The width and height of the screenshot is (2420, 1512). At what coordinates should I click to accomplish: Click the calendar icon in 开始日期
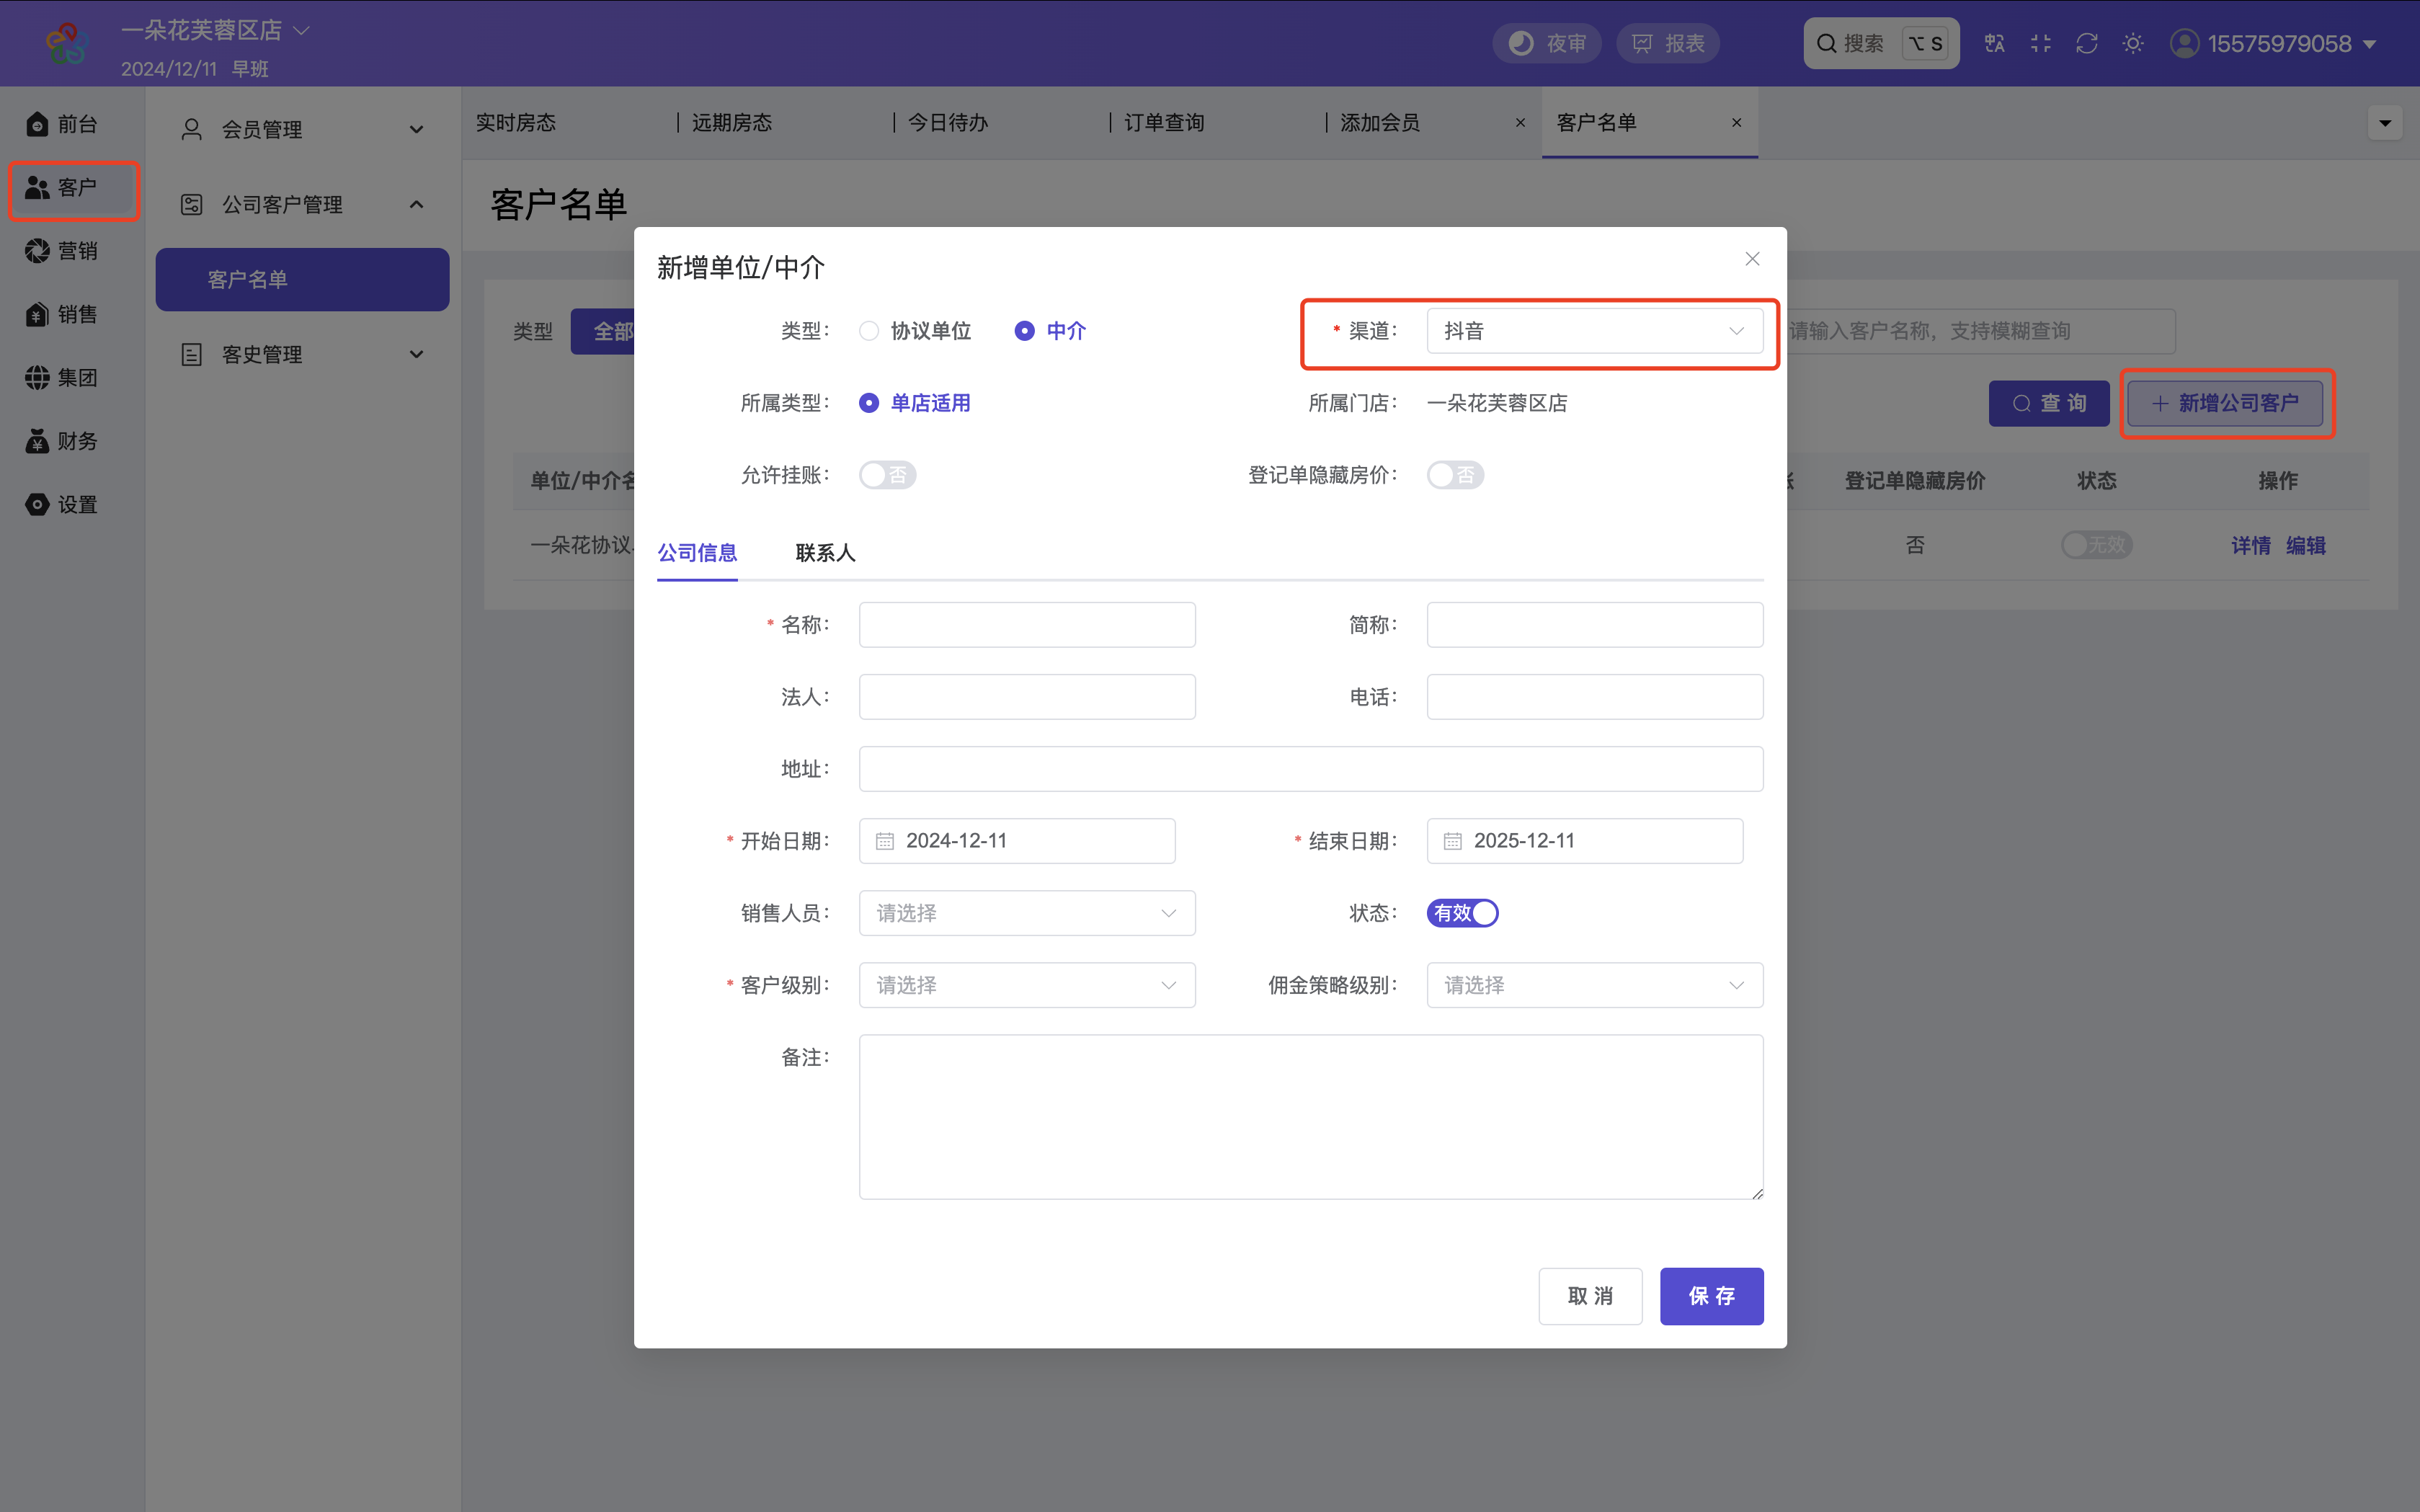(x=885, y=841)
